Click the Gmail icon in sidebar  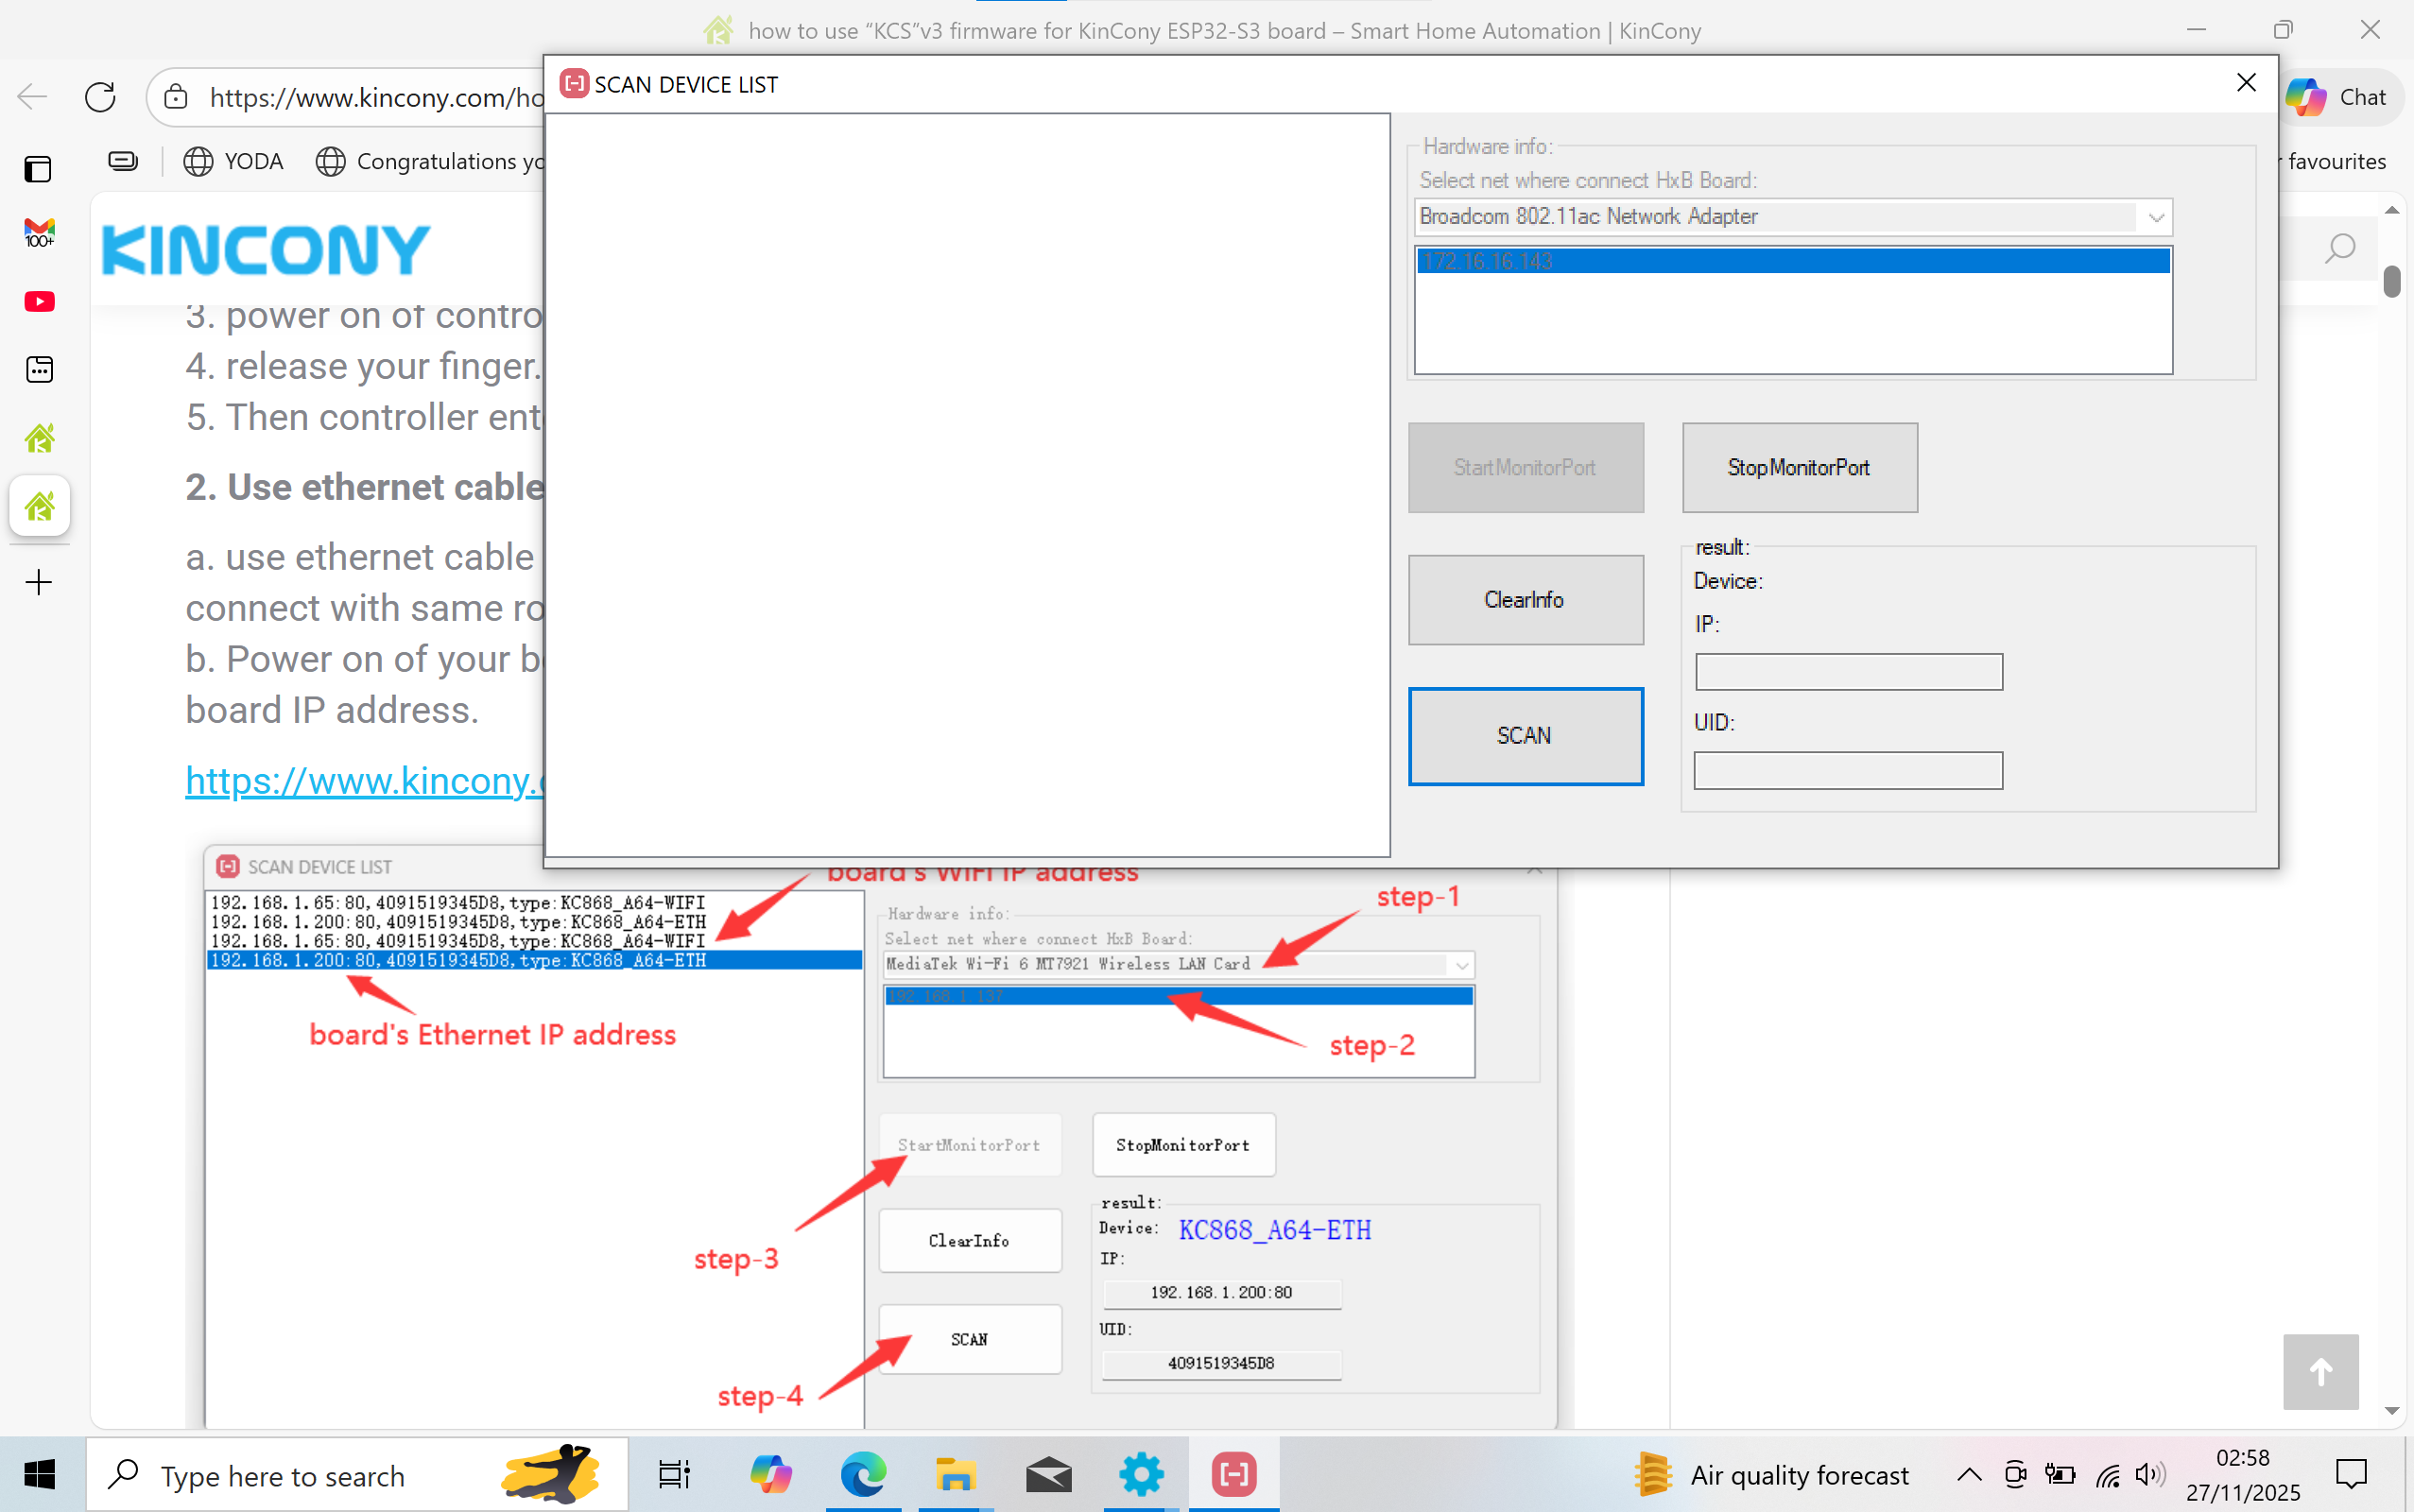pos(39,233)
